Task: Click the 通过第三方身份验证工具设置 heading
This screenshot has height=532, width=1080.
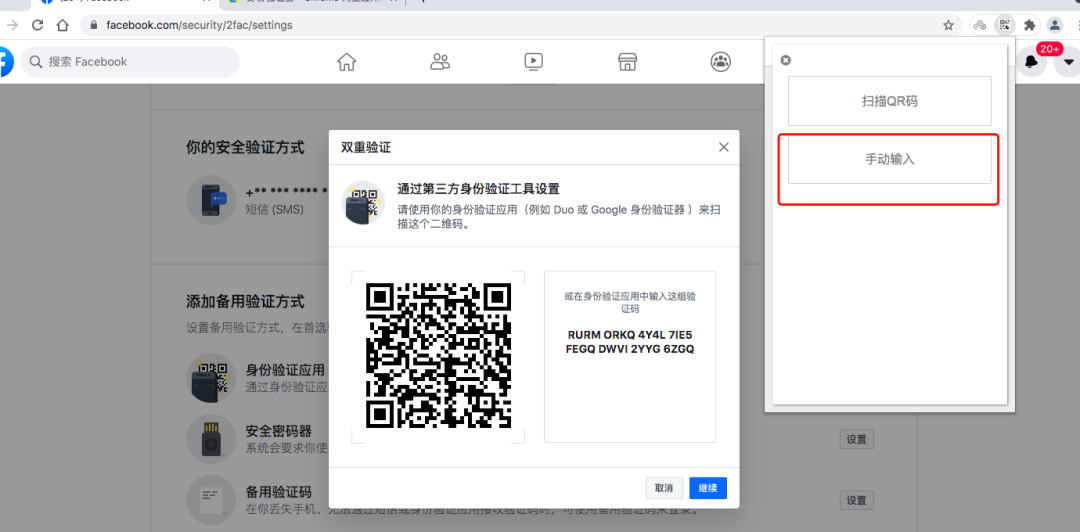Action: [478, 189]
